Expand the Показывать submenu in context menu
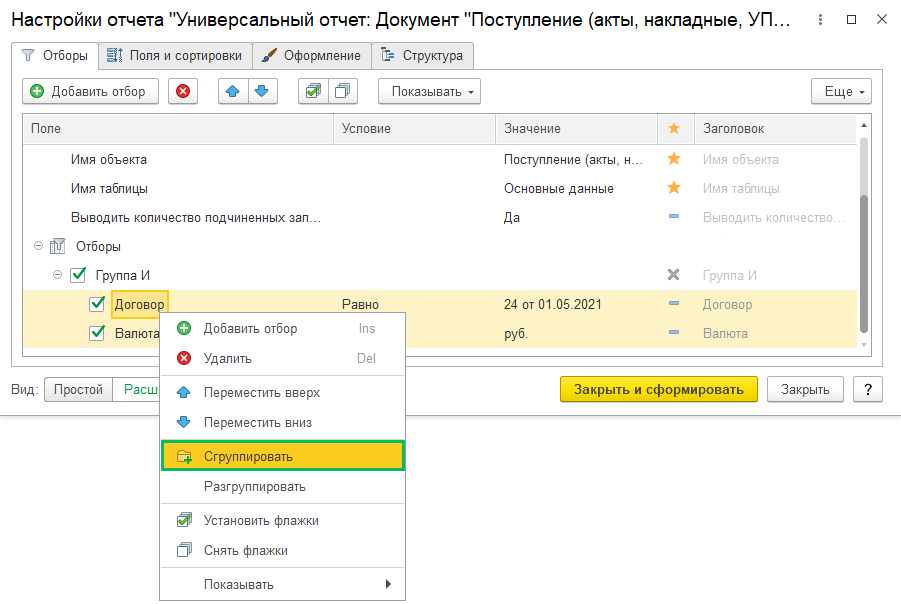The image size is (901, 604). 283,584
